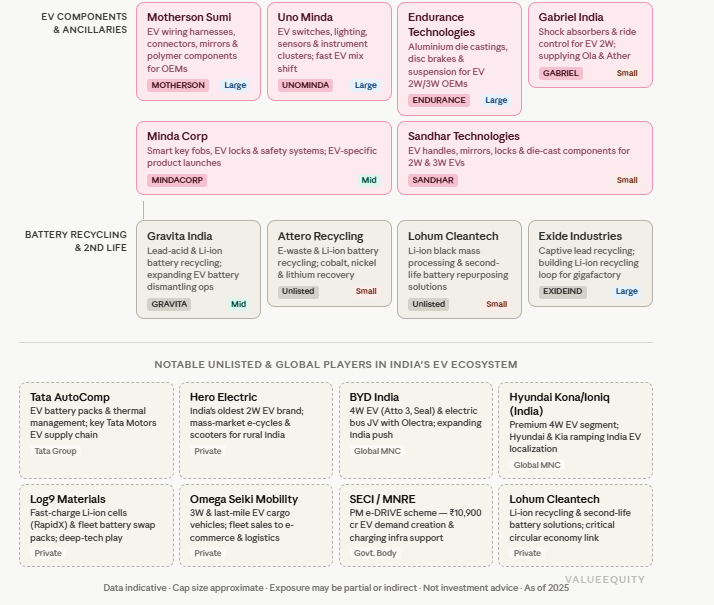Click the Unlisted tag on Lohum Cleantech card

click(x=428, y=304)
